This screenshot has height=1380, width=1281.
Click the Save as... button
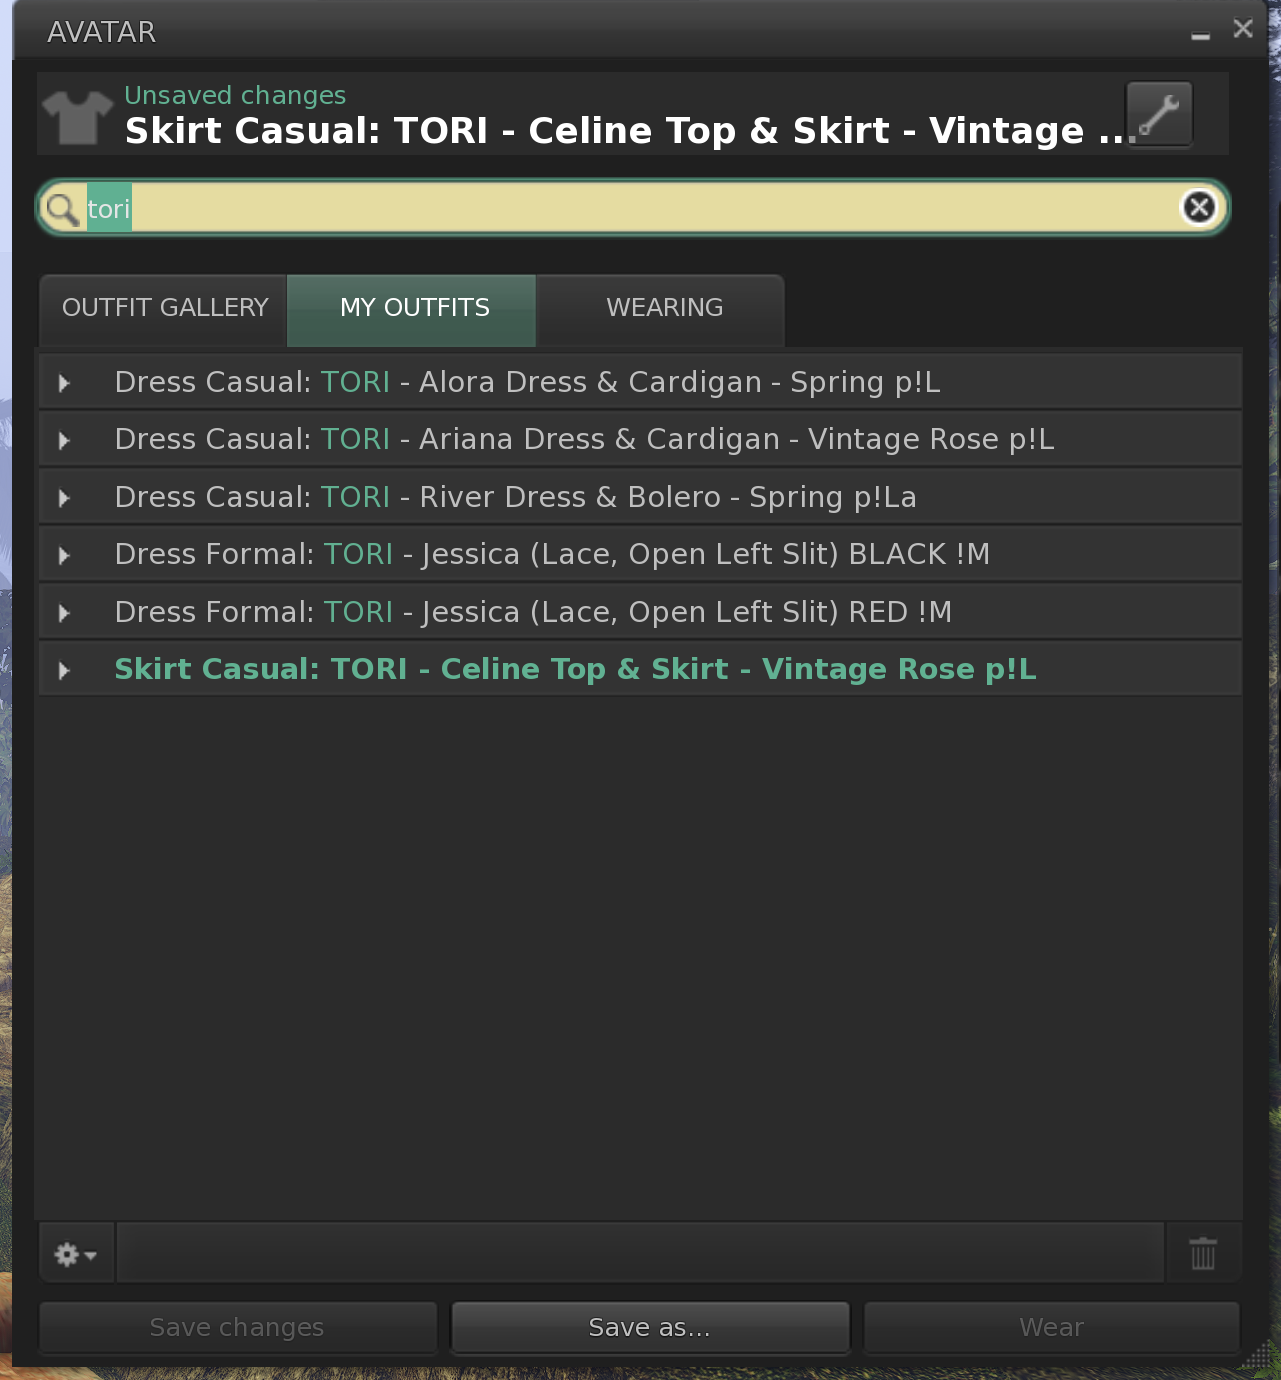coord(650,1328)
